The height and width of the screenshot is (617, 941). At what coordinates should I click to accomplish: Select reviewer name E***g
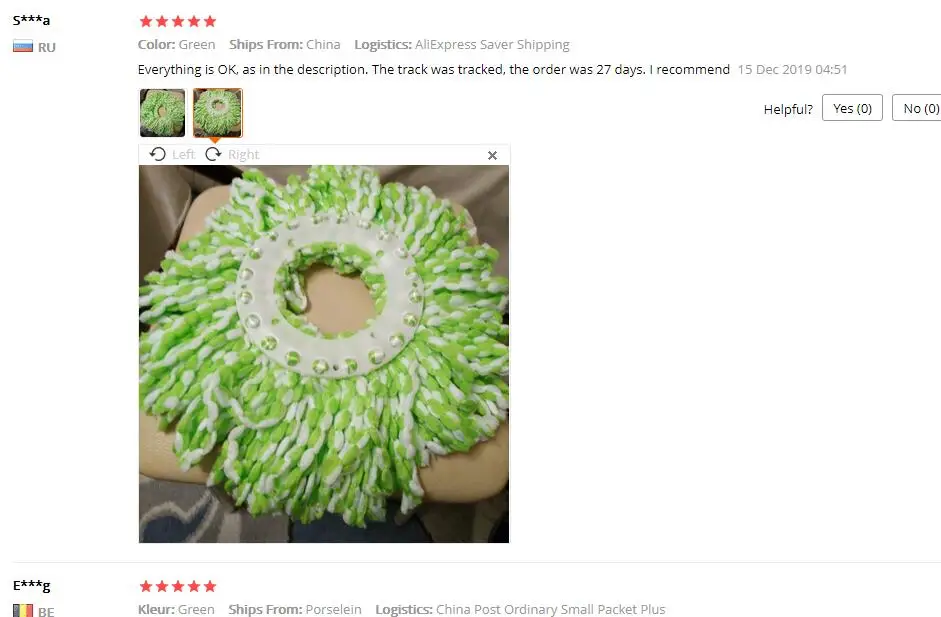click(31, 585)
